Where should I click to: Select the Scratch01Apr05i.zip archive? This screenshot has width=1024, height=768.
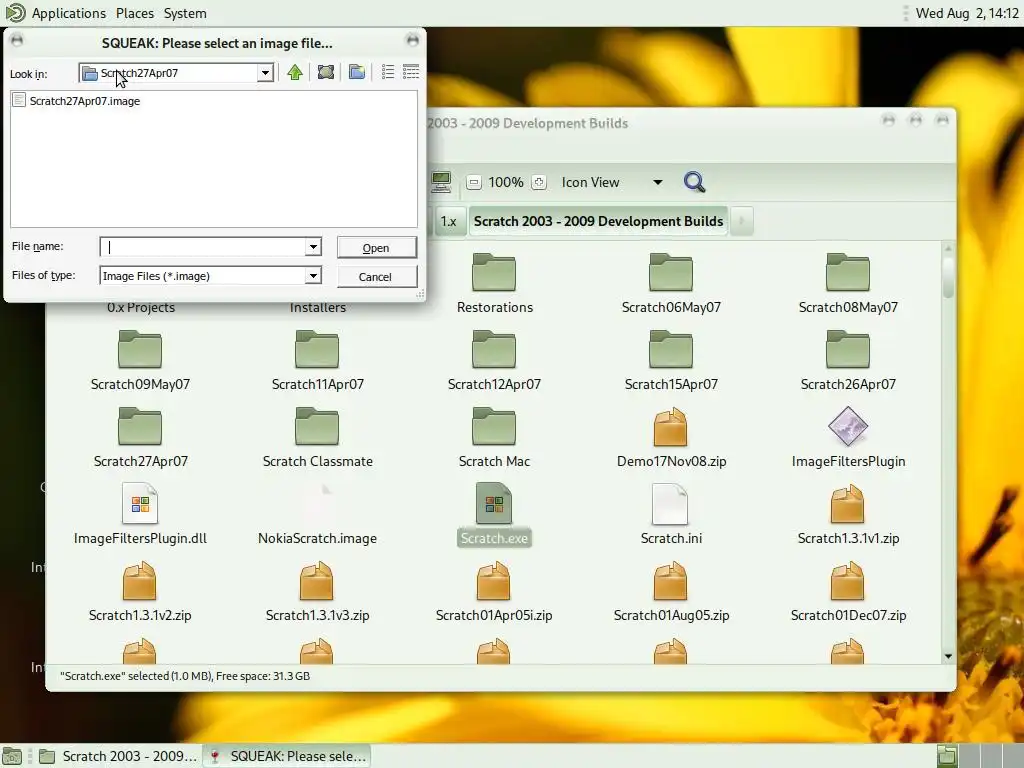494,591
